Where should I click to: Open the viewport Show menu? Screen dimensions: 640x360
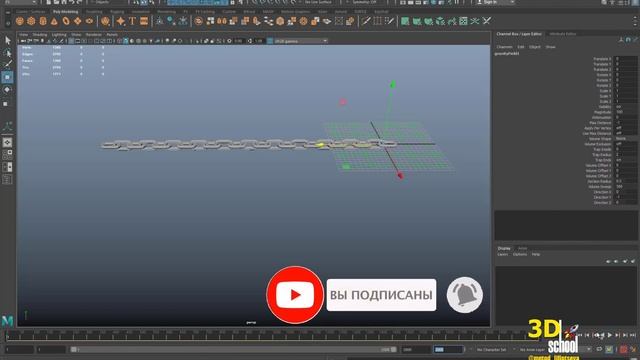[76, 35]
